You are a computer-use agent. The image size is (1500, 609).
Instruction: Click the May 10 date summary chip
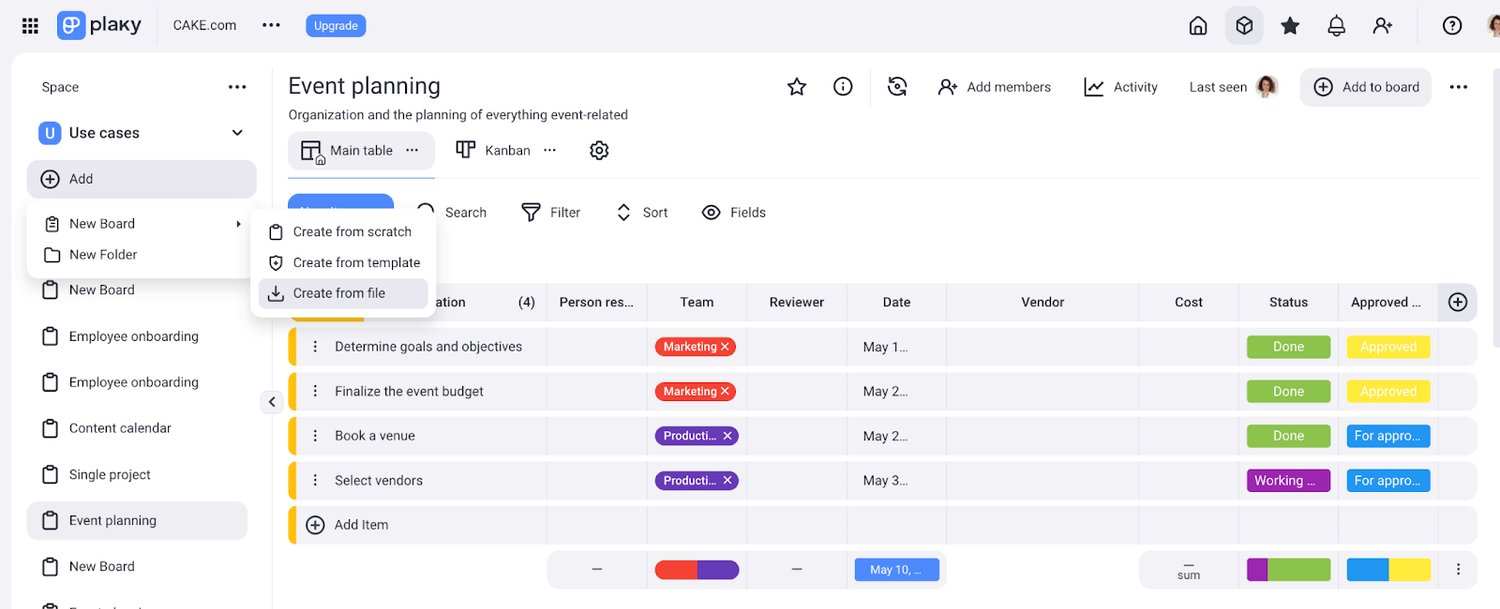[x=897, y=570]
